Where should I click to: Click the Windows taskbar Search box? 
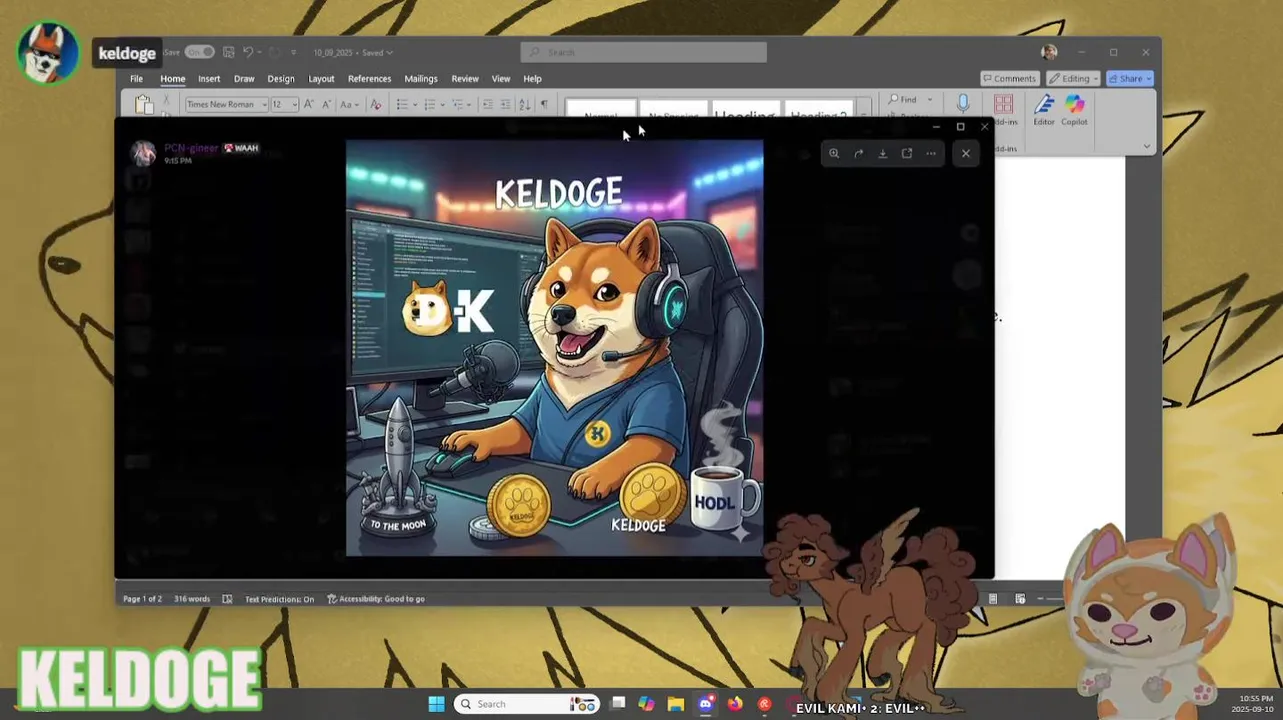coord(527,704)
